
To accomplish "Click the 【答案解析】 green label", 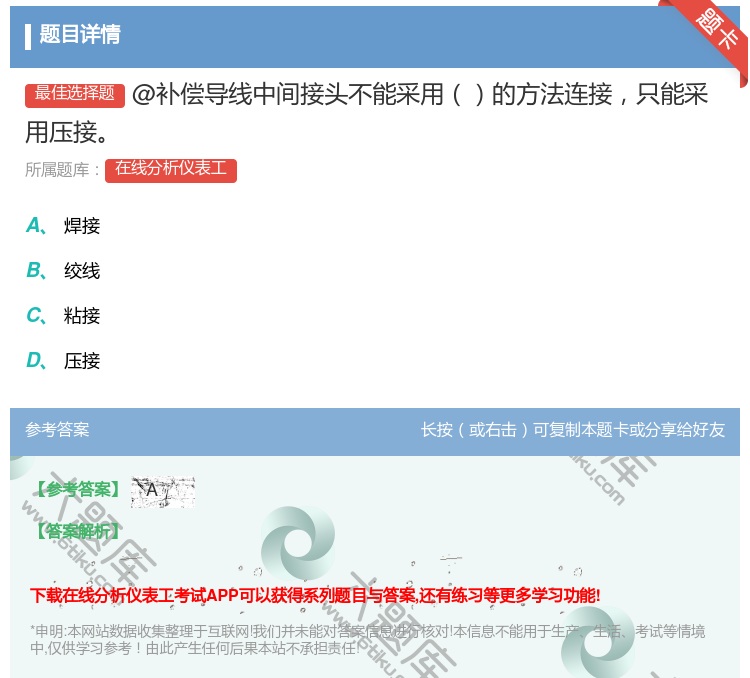I will [x=78, y=531].
